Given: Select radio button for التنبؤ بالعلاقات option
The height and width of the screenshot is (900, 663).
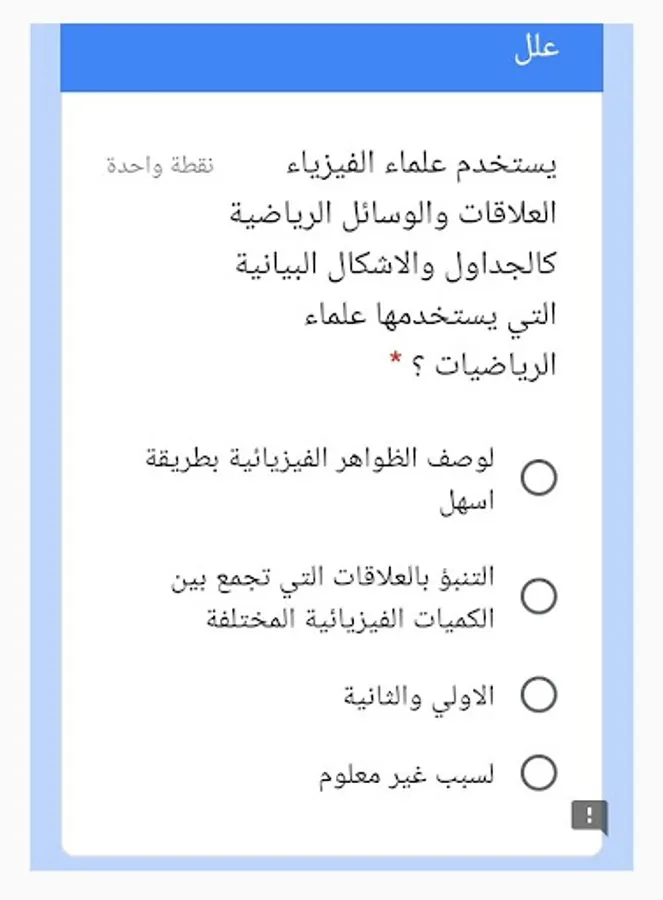Looking at the screenshot, I should (538, 596).
